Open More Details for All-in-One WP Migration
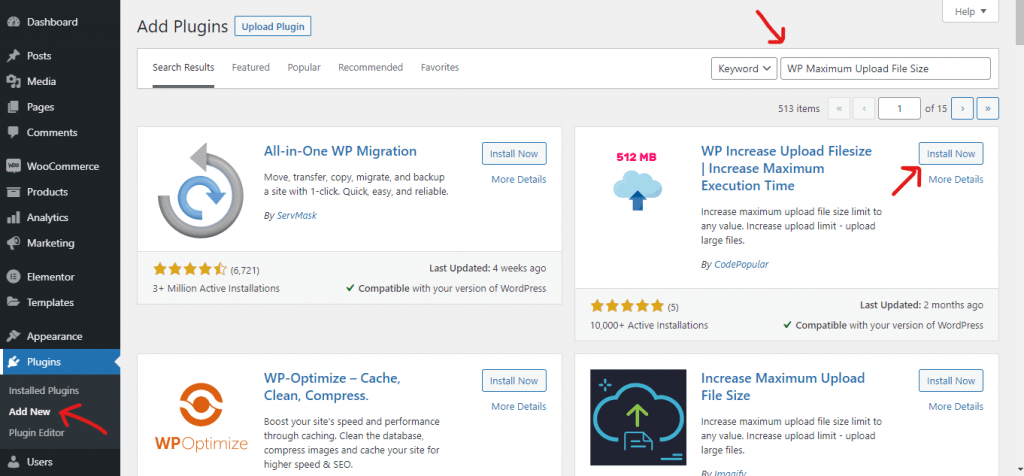 pyautogui.click(x=519, y=179)
